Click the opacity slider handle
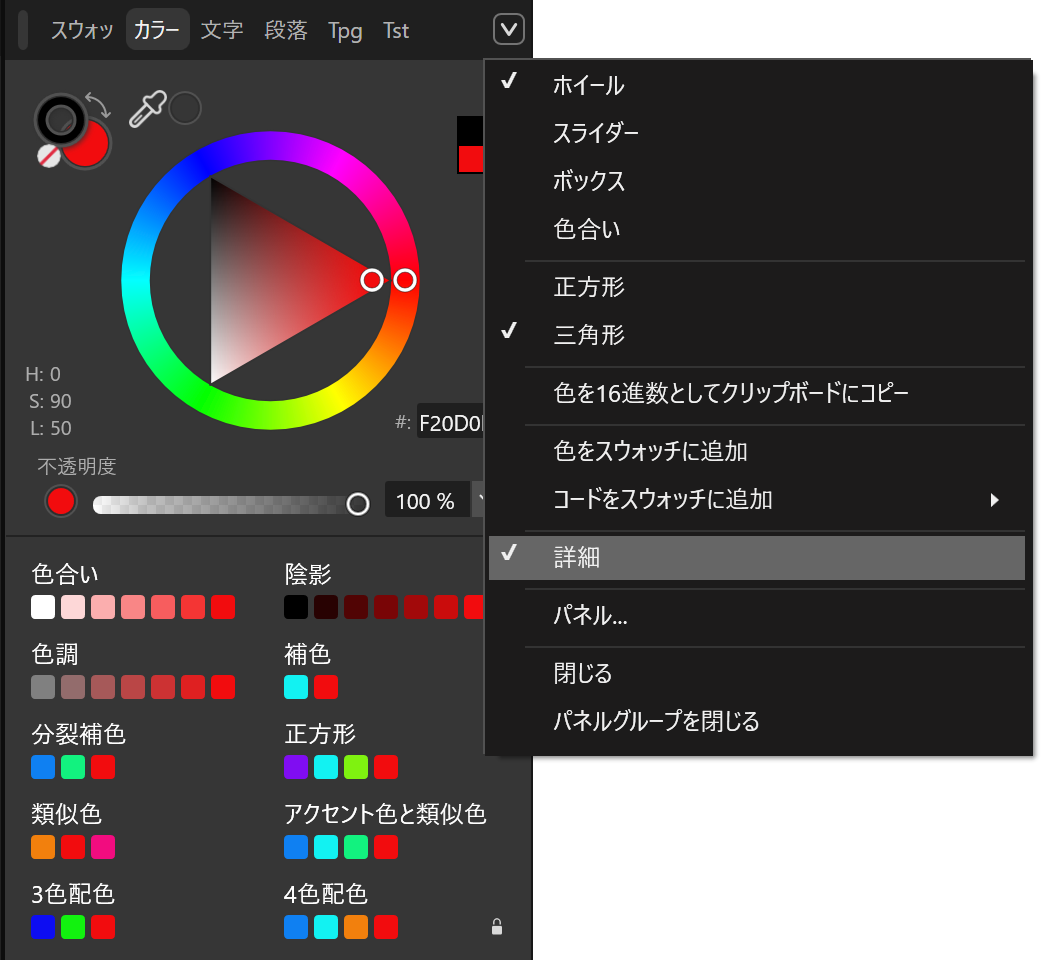 358,504
